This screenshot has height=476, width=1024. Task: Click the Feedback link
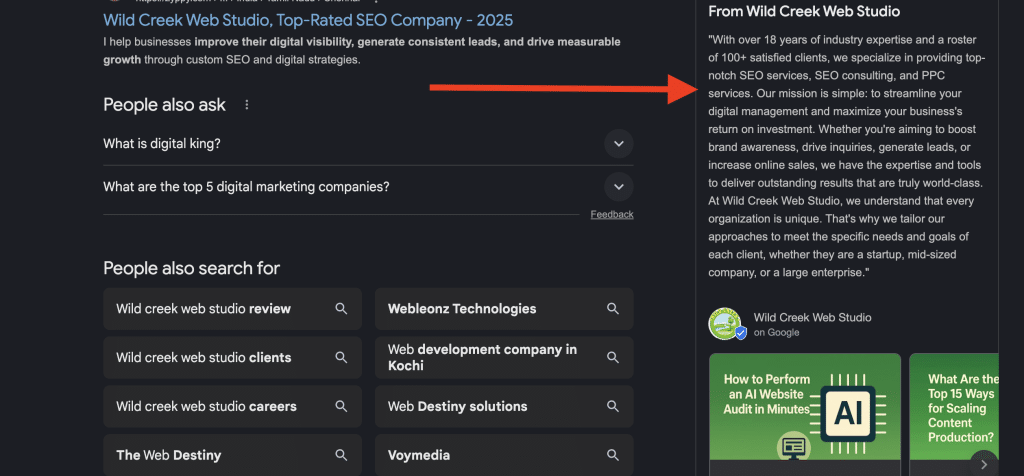[612, 214]
